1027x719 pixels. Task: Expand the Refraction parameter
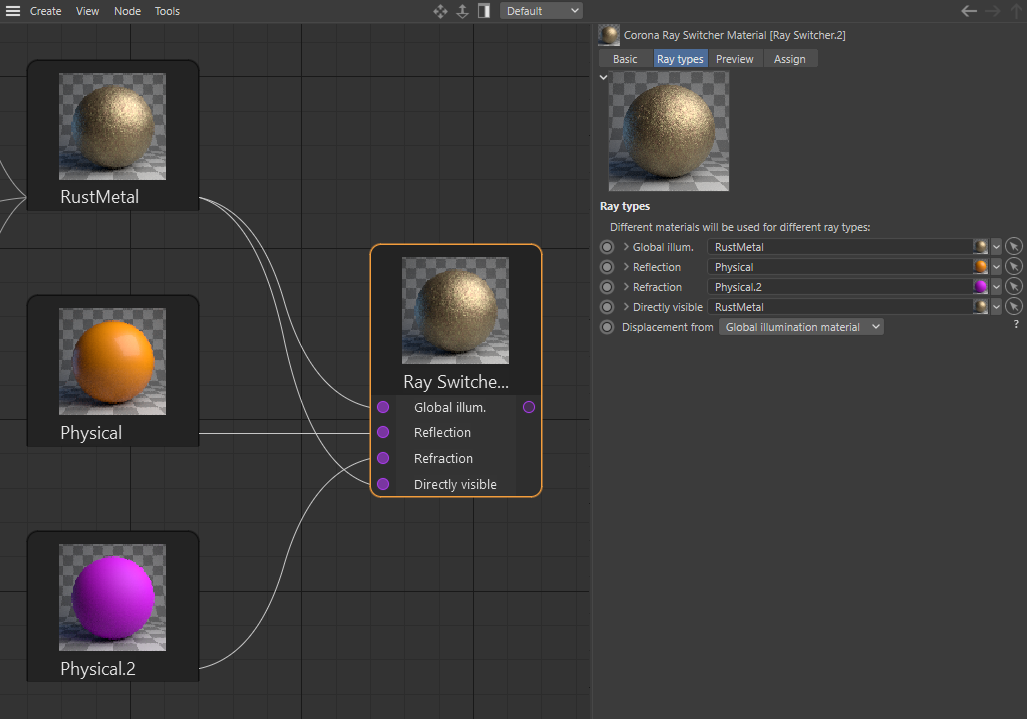coord(626,287)
